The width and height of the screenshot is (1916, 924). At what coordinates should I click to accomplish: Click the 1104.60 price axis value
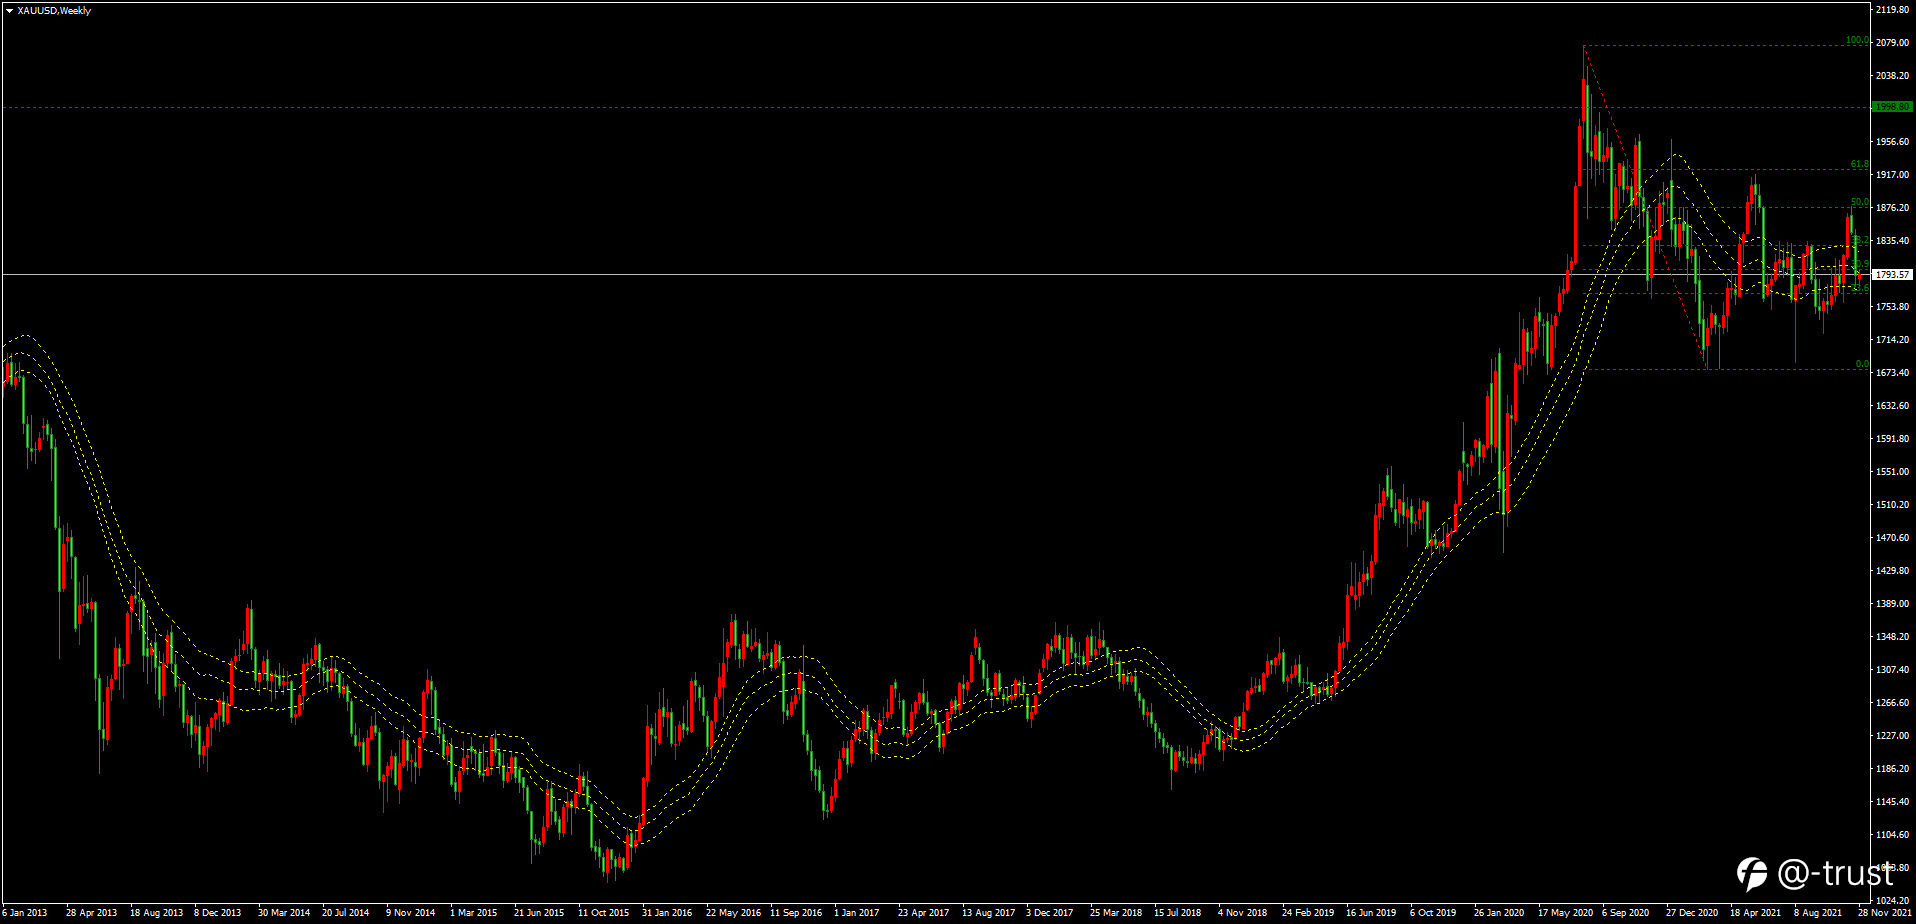[x=1894, y=835]
